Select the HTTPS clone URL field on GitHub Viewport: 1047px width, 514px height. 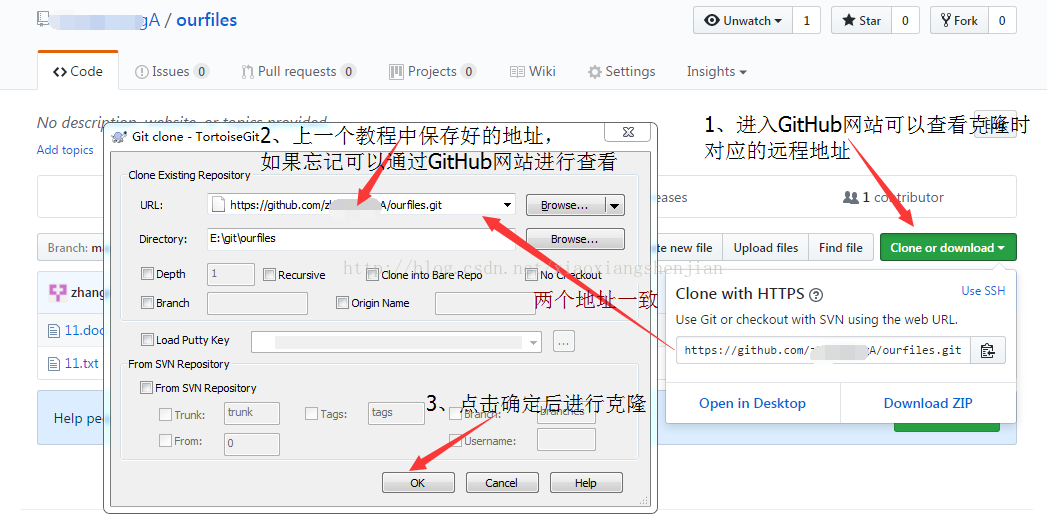coord(823,350)
